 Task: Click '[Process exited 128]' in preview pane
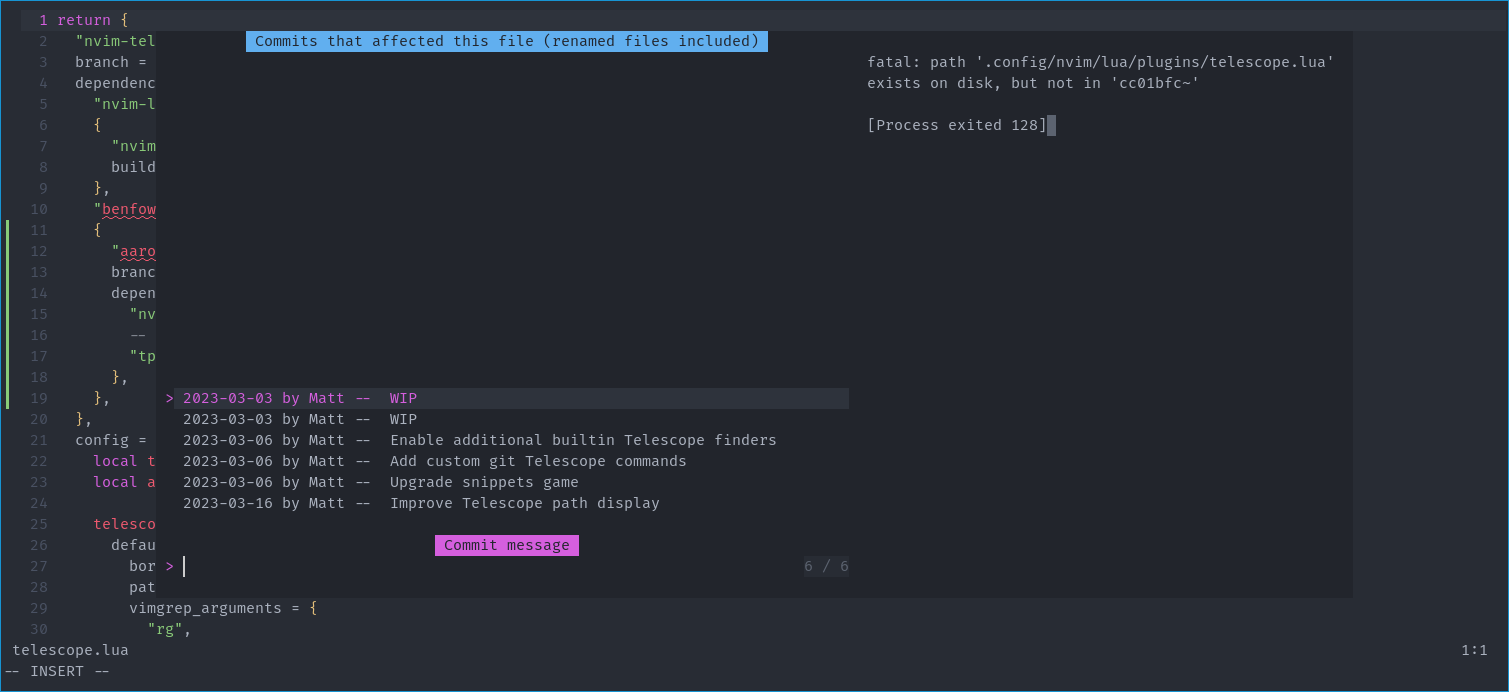(957, 125)
